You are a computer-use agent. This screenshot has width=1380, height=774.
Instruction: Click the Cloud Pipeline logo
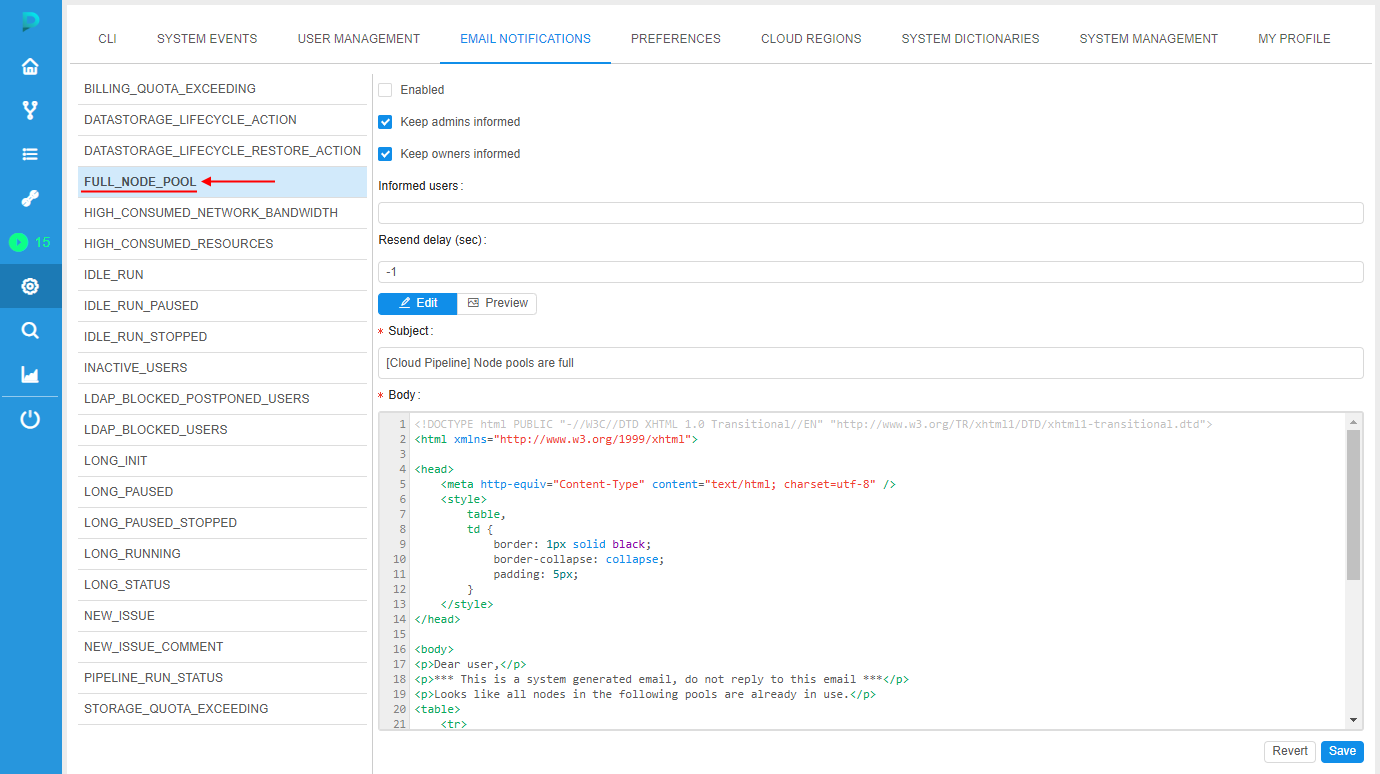pos(30,22)
